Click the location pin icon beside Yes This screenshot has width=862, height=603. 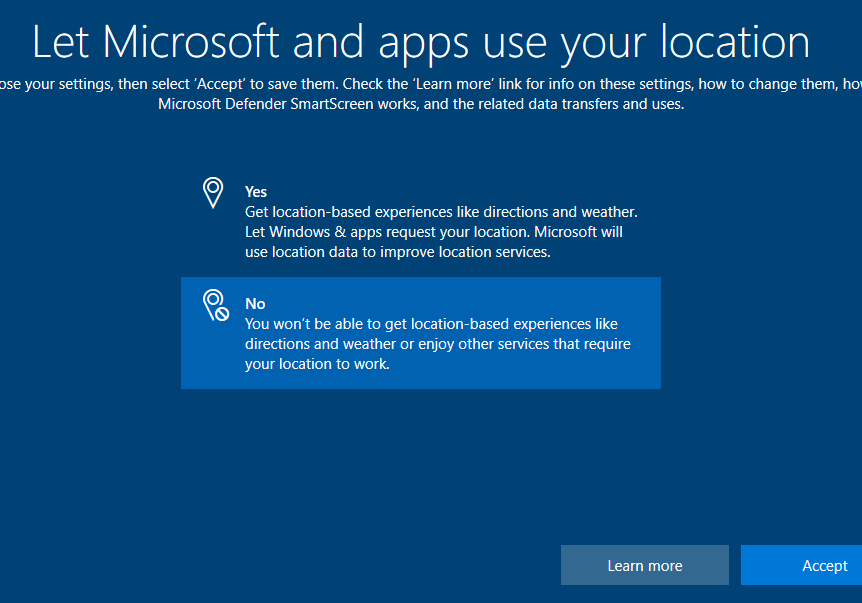pos(213,192)
